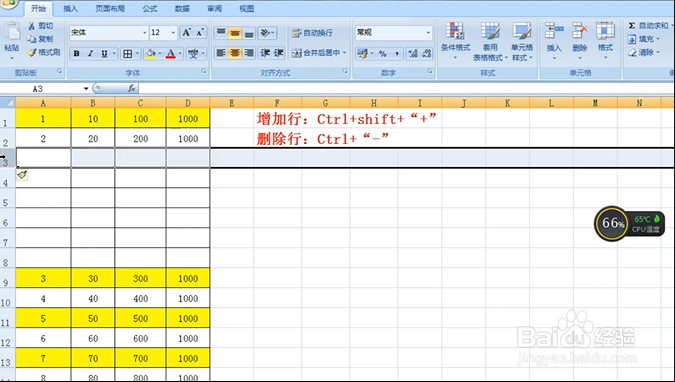
Task: Apply percent style
Action: tap(383, 53)
